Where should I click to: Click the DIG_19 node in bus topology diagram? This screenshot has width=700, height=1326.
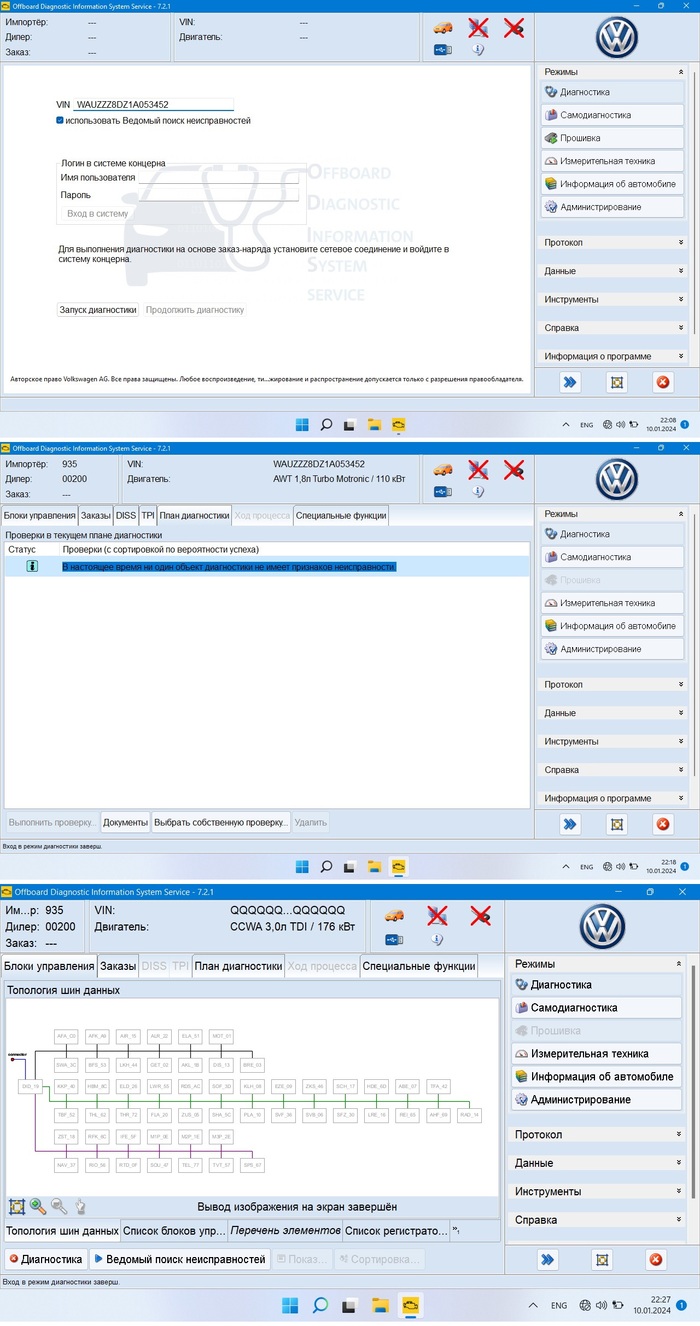click(29, 1085)
